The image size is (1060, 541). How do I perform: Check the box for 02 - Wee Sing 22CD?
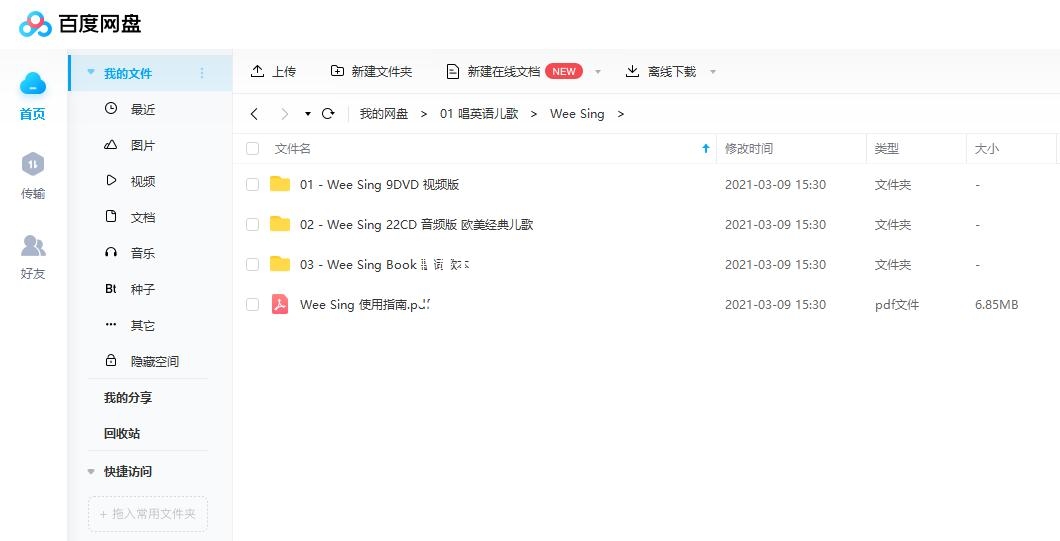pos(253,225)
